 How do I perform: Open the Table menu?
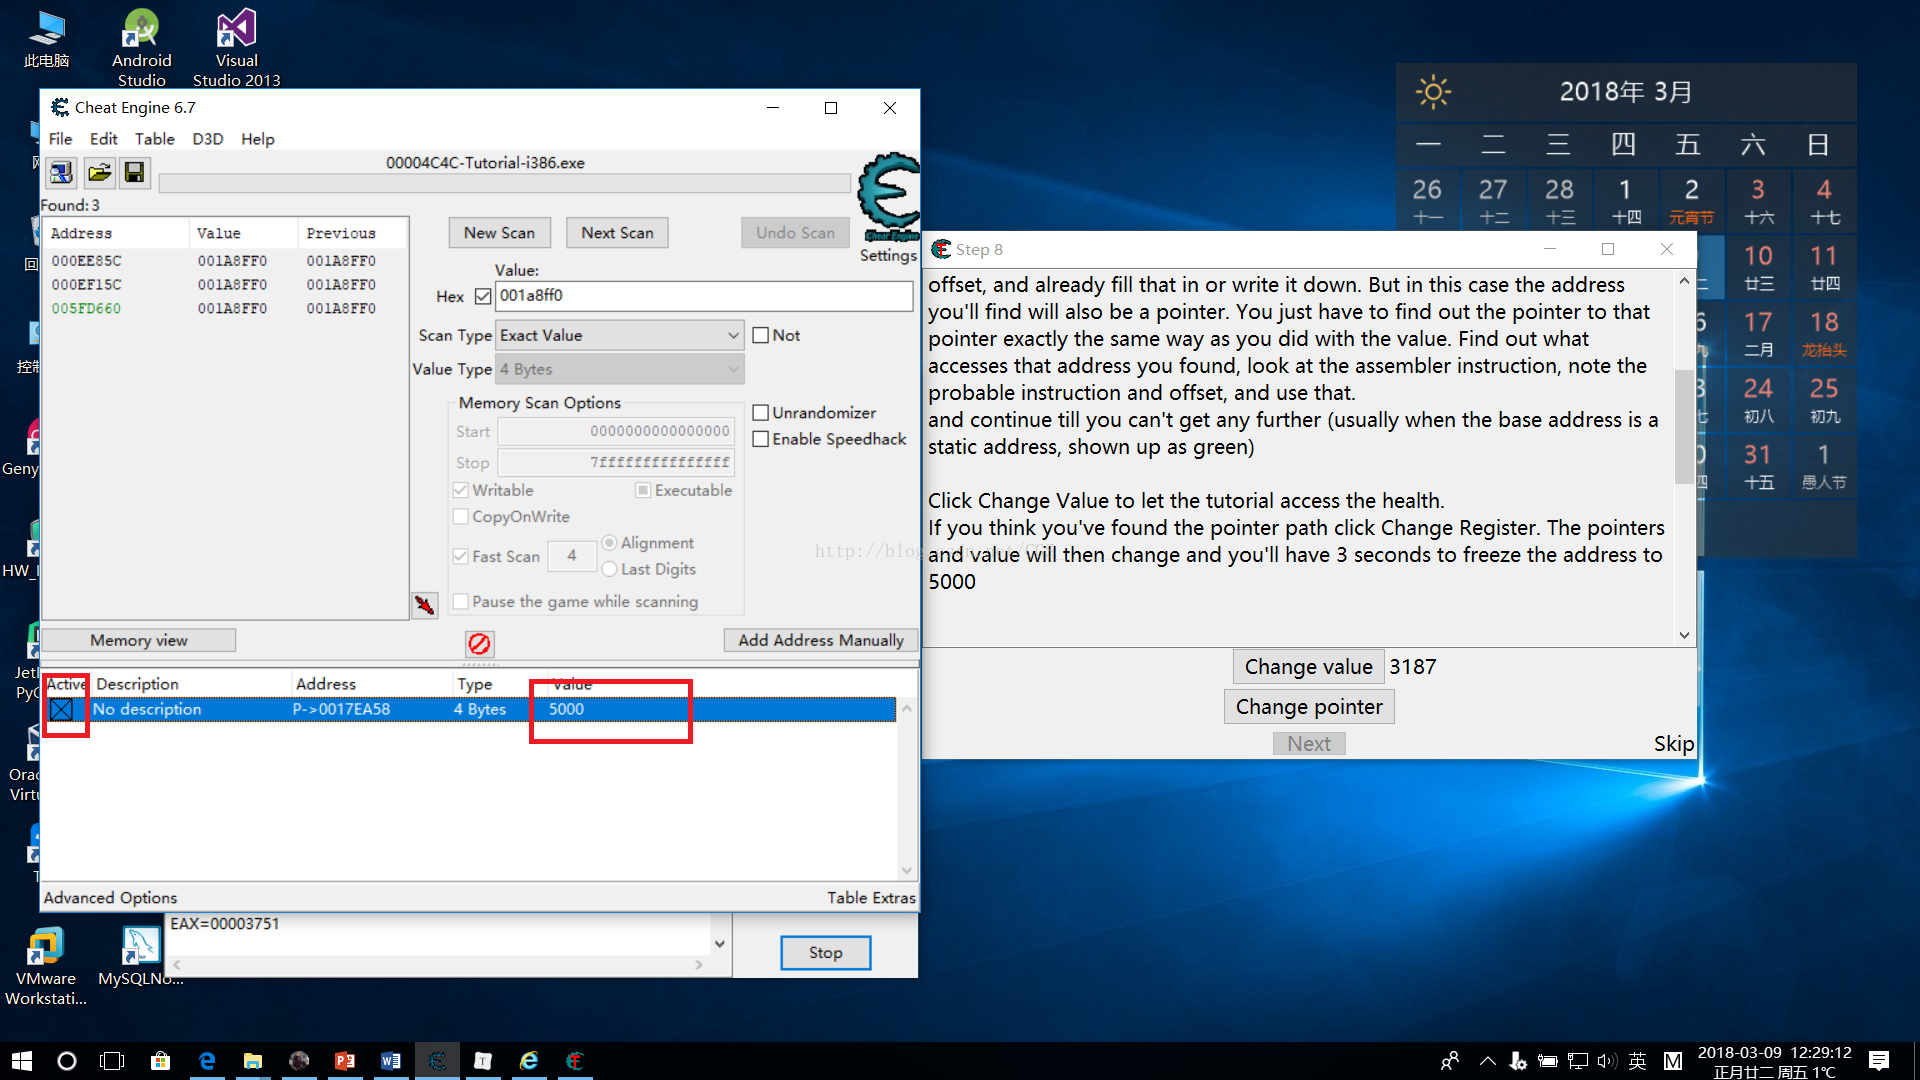[154, 139]
